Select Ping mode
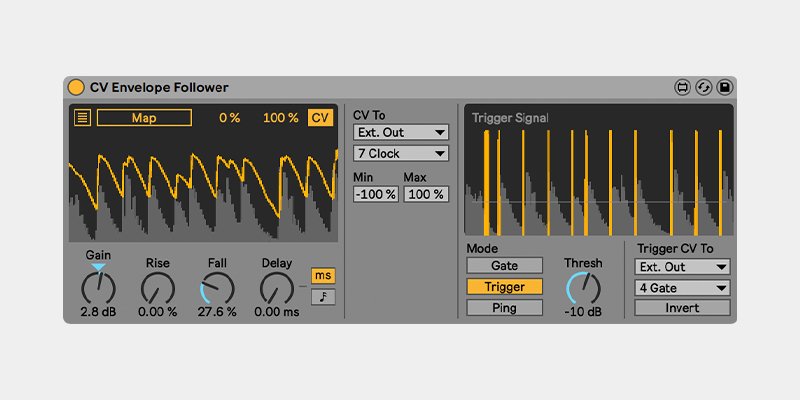 504,308
